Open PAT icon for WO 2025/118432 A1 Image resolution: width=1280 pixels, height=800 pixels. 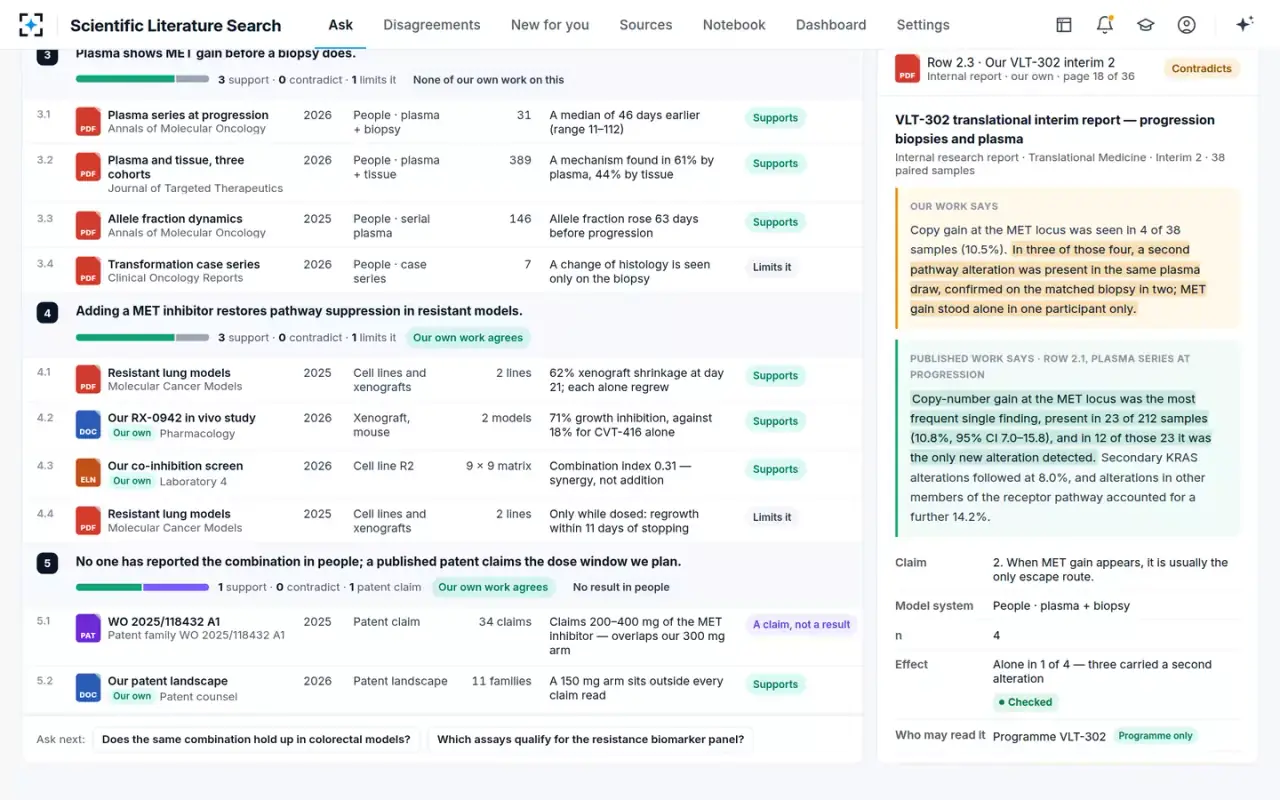(x=88, y=628)
